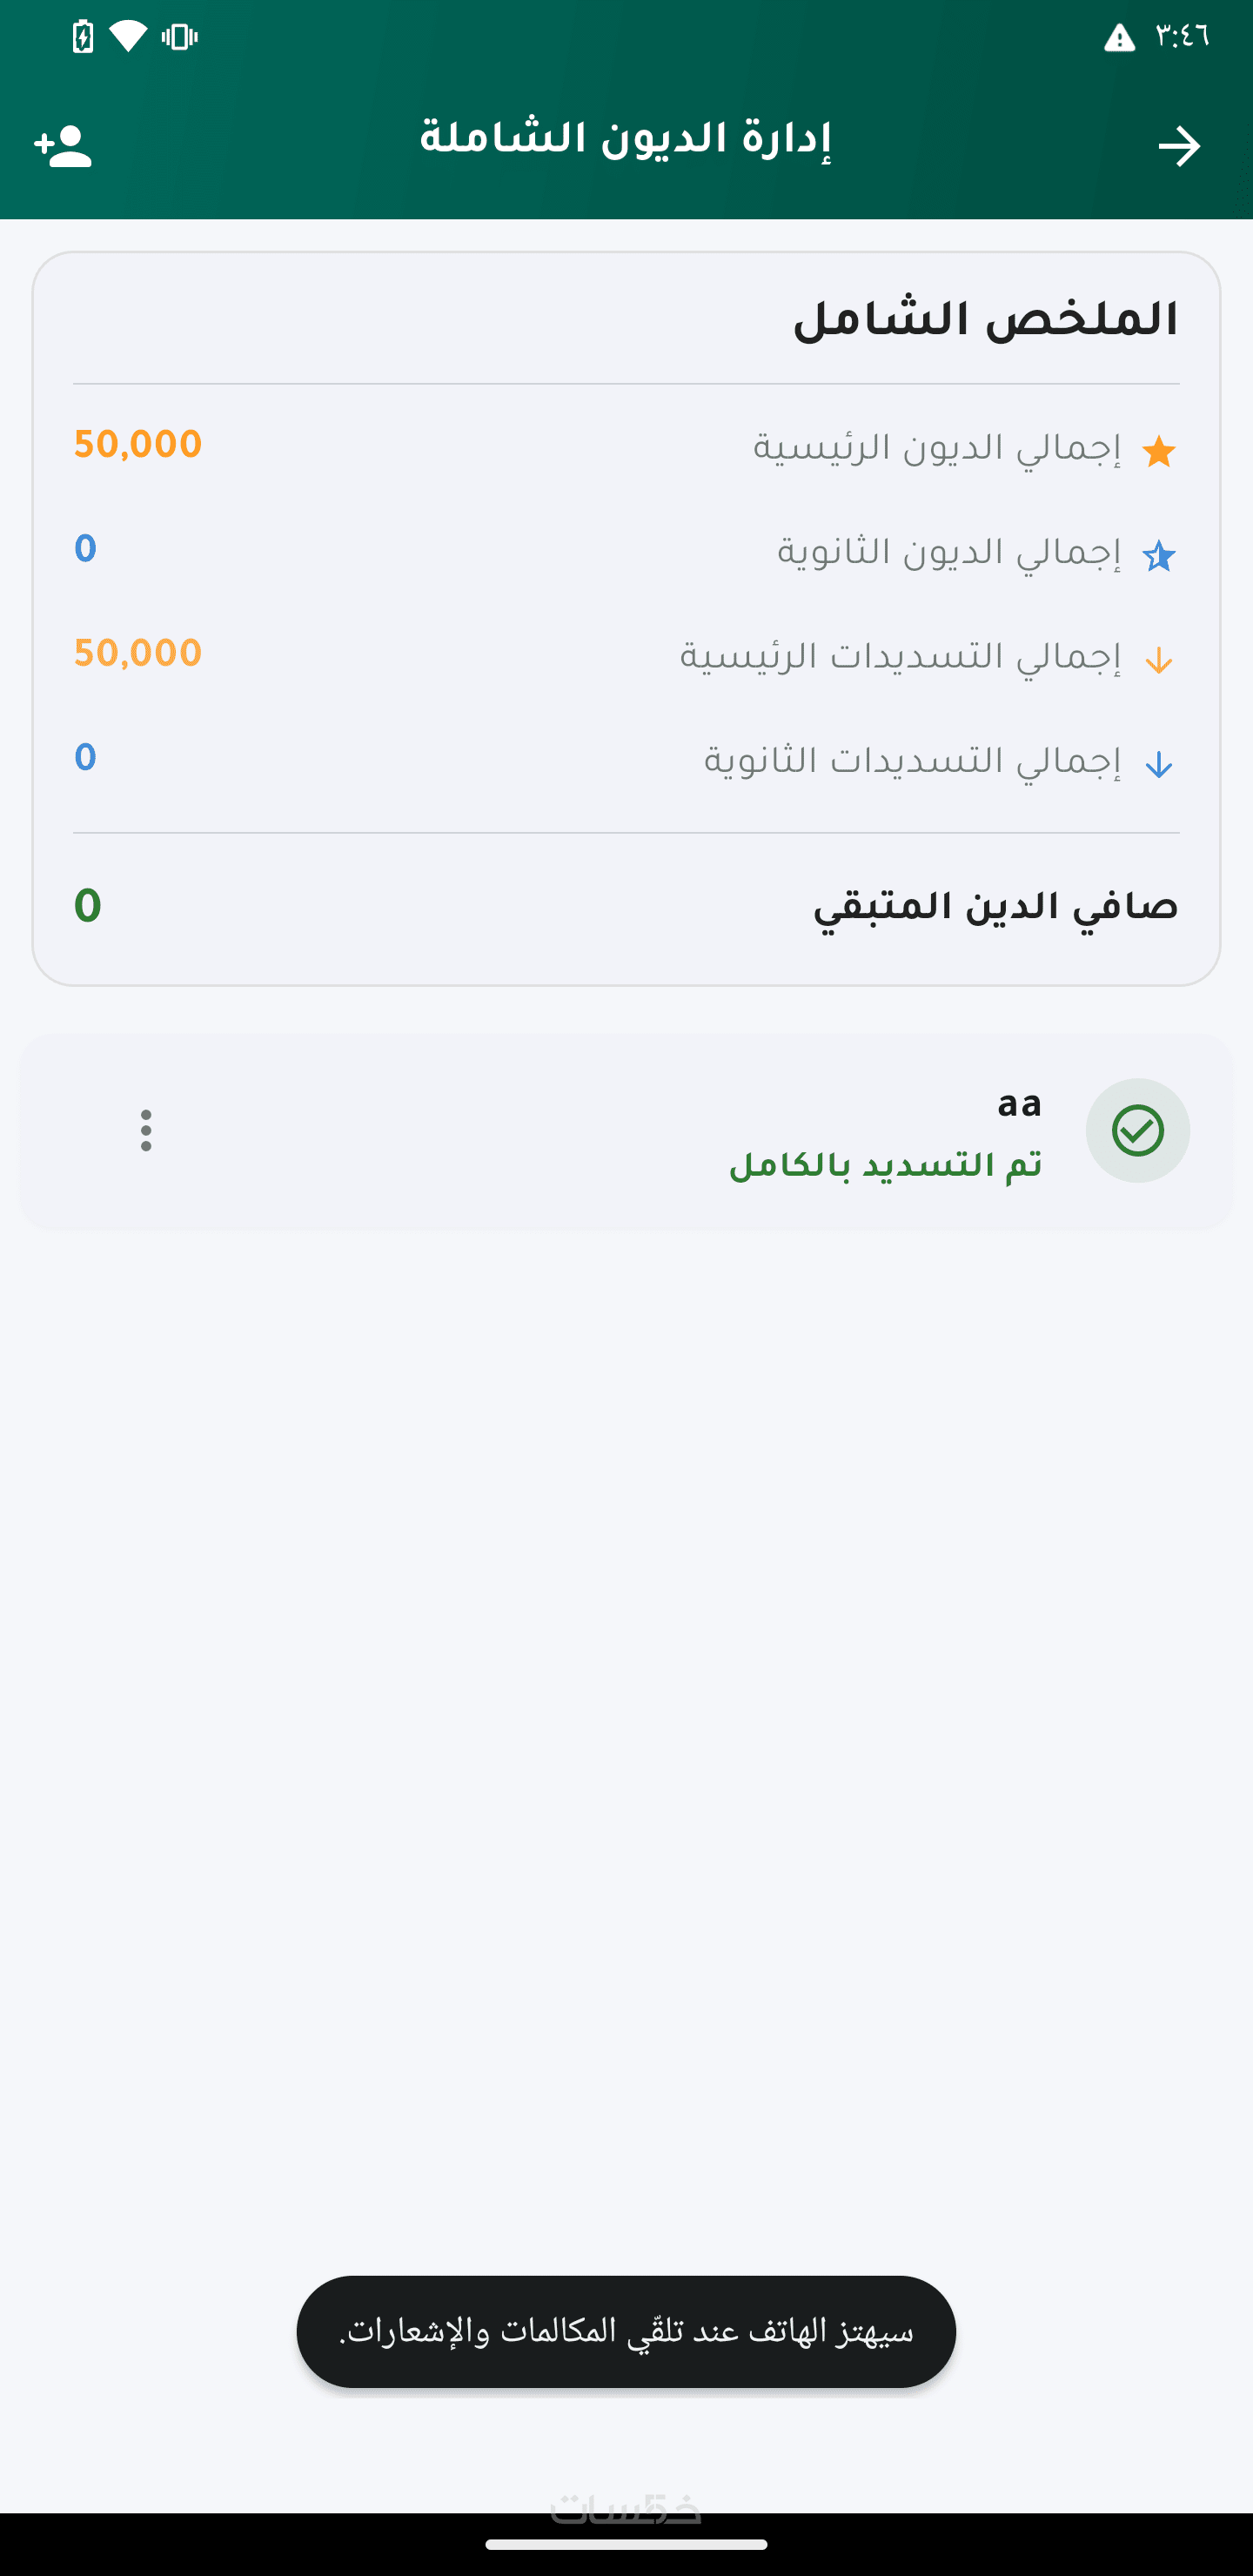This screenshot has width=1253, height=2576.
Task: Tap the vibration toast message
Action: click(626, 2332)
